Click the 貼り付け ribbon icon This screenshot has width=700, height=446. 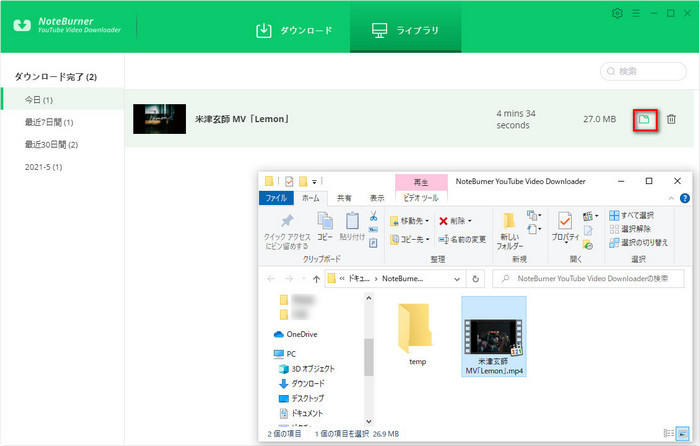pyautogui.click(x=352, y=226)
